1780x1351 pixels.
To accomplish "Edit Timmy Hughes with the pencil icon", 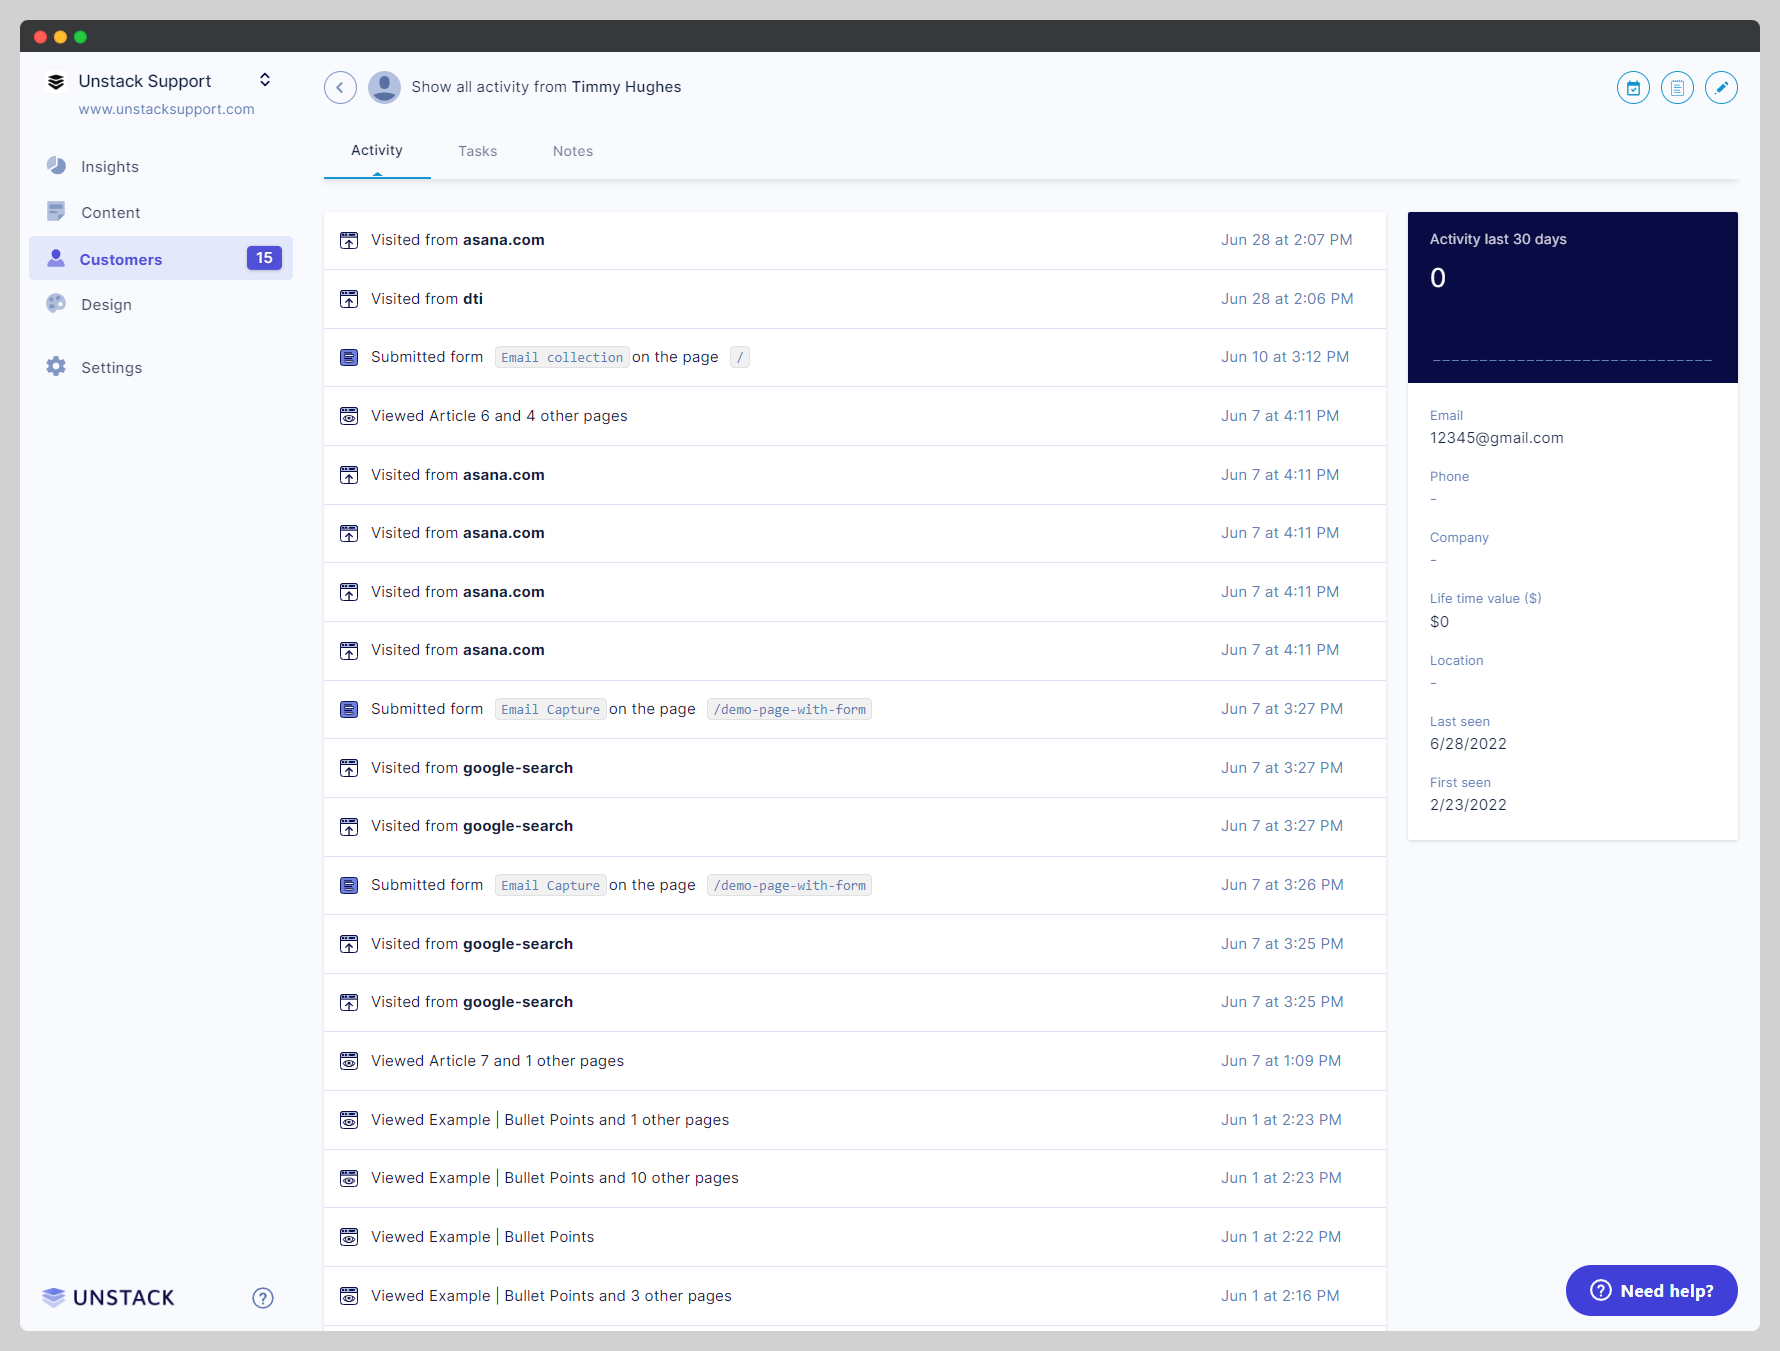I will [x=1722, y=88].
